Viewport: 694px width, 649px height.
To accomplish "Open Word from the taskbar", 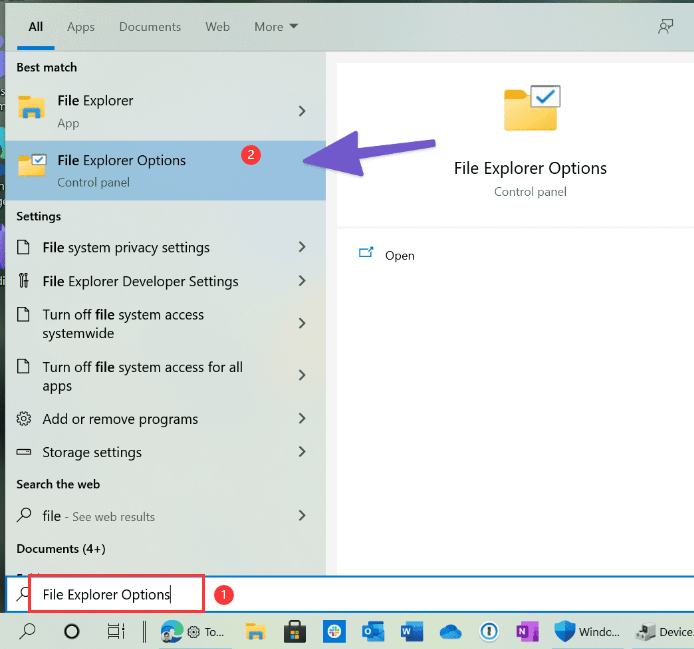I will [x=412, y=631].
